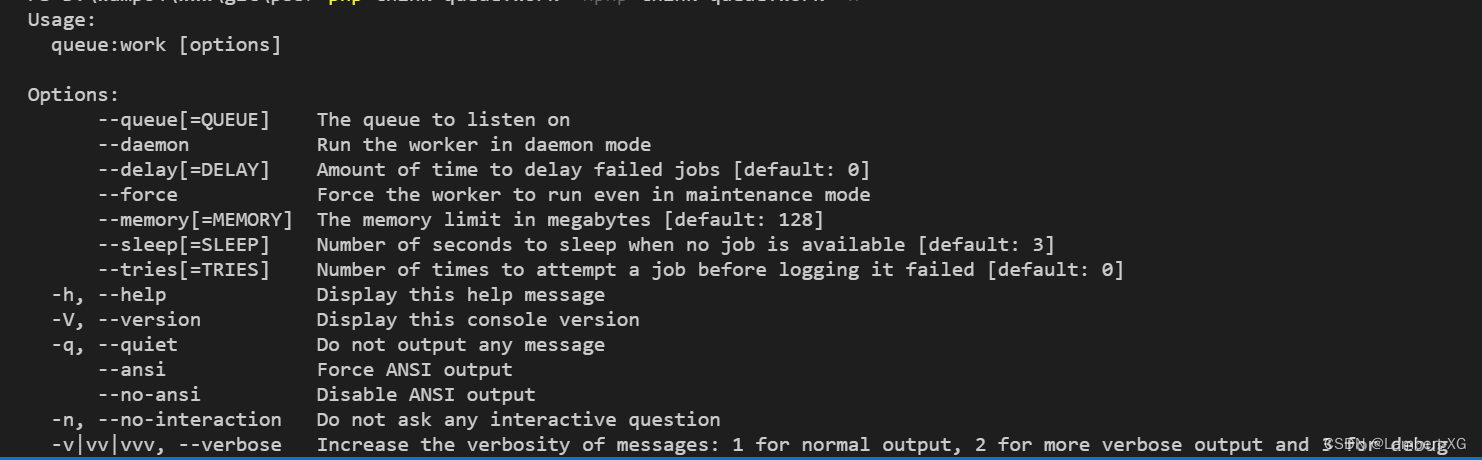Select the --sleep[=SLEEP] option text
The height and width of the screenshot is (460, 1482).
pyautogui.click(x=184, y=245)
